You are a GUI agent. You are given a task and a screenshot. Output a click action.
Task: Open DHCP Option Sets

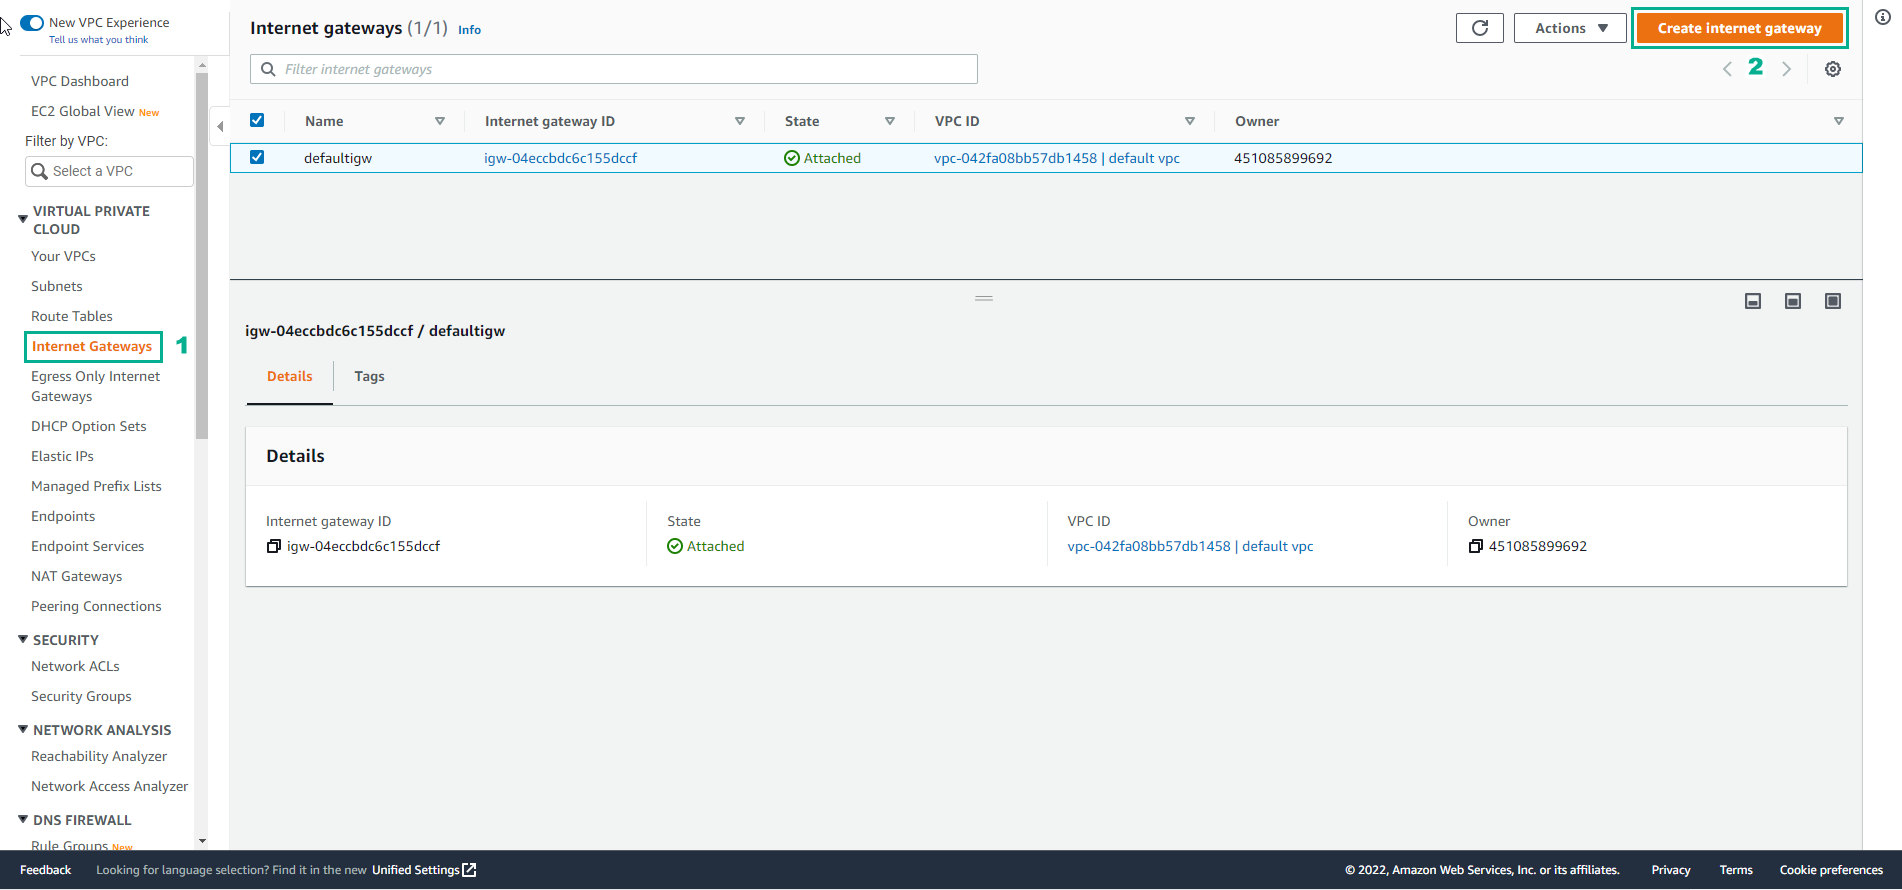pos(88,426)
